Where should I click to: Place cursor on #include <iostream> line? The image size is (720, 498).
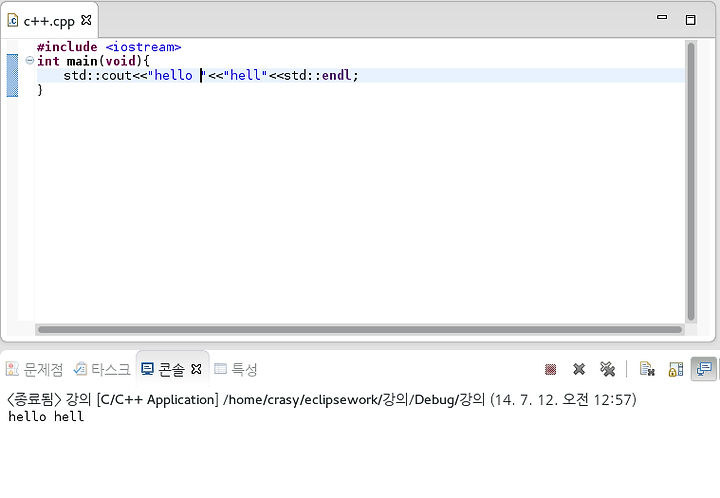(x=109, y=47)
